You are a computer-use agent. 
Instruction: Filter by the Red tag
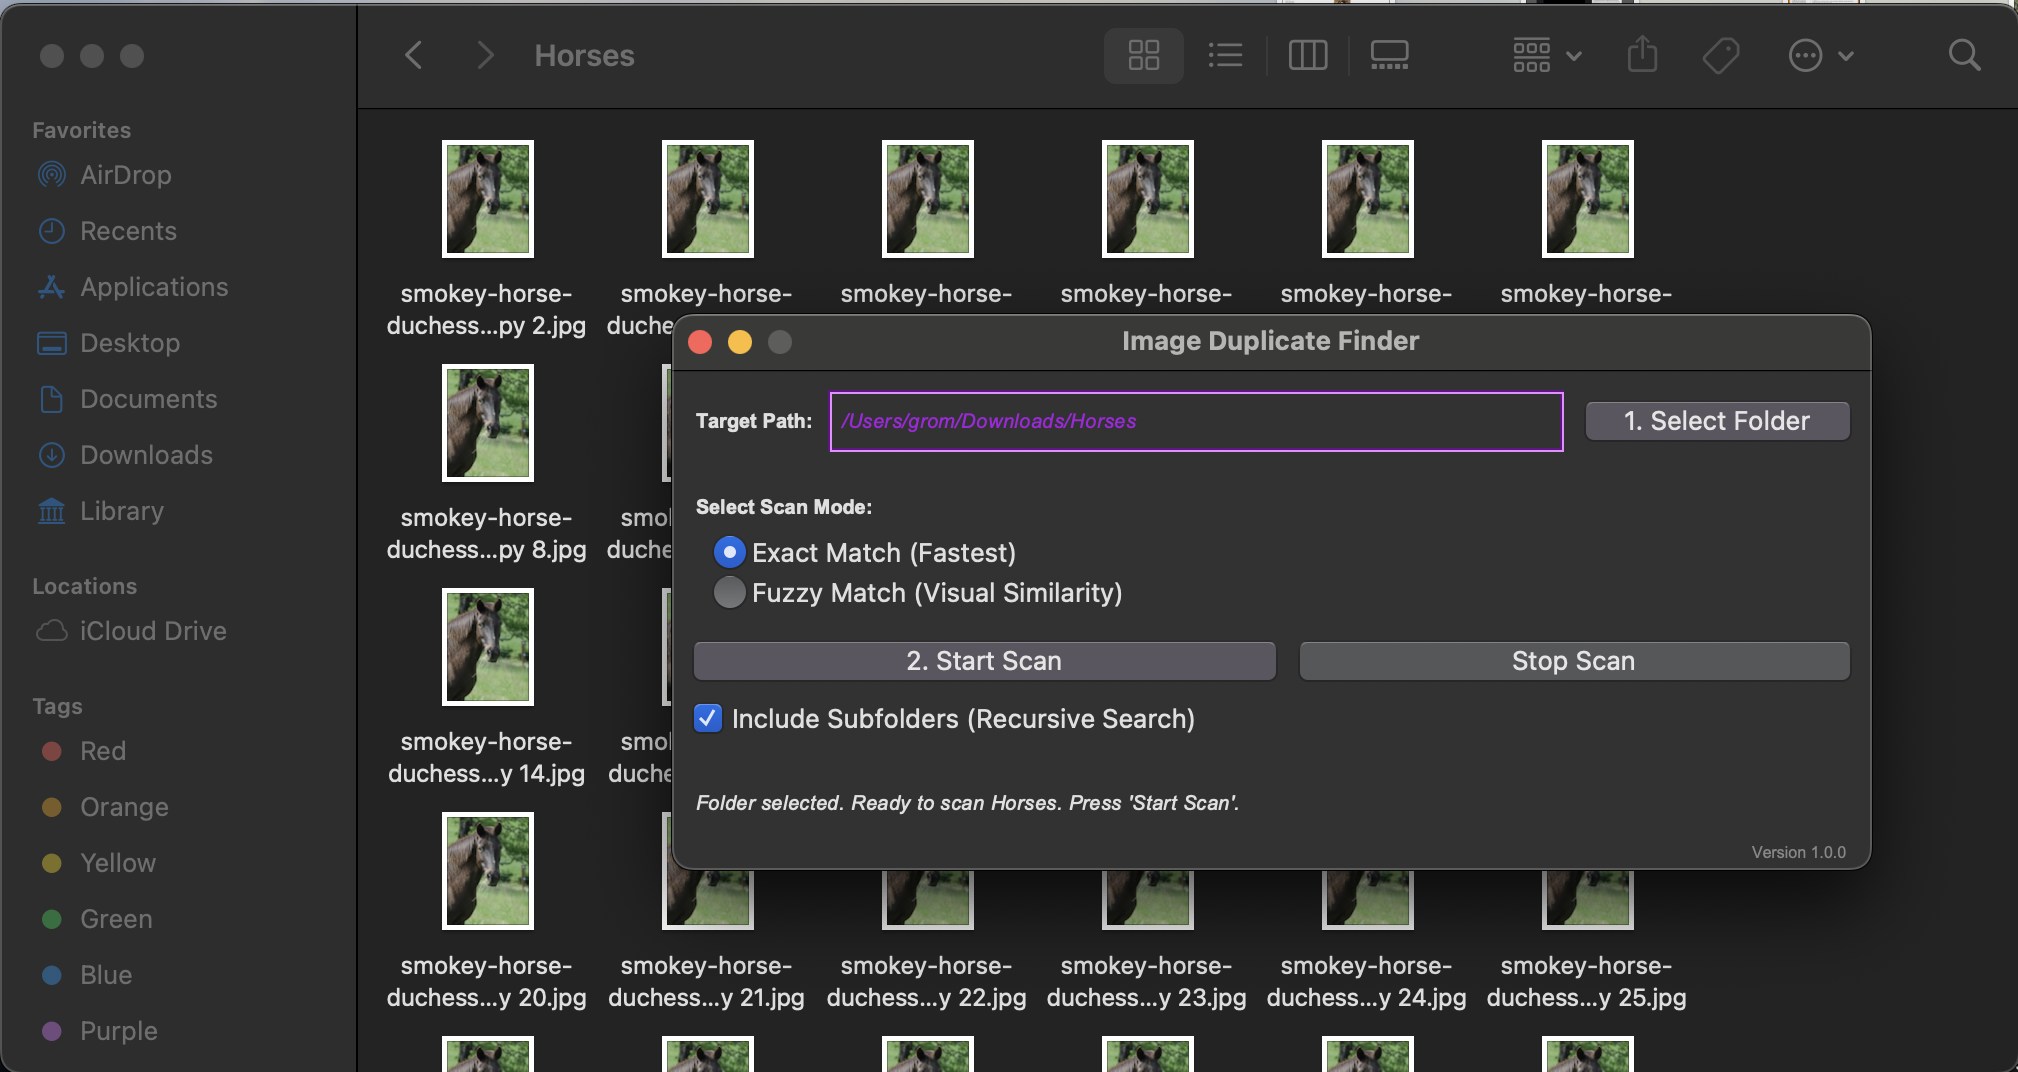coord(102,751)
